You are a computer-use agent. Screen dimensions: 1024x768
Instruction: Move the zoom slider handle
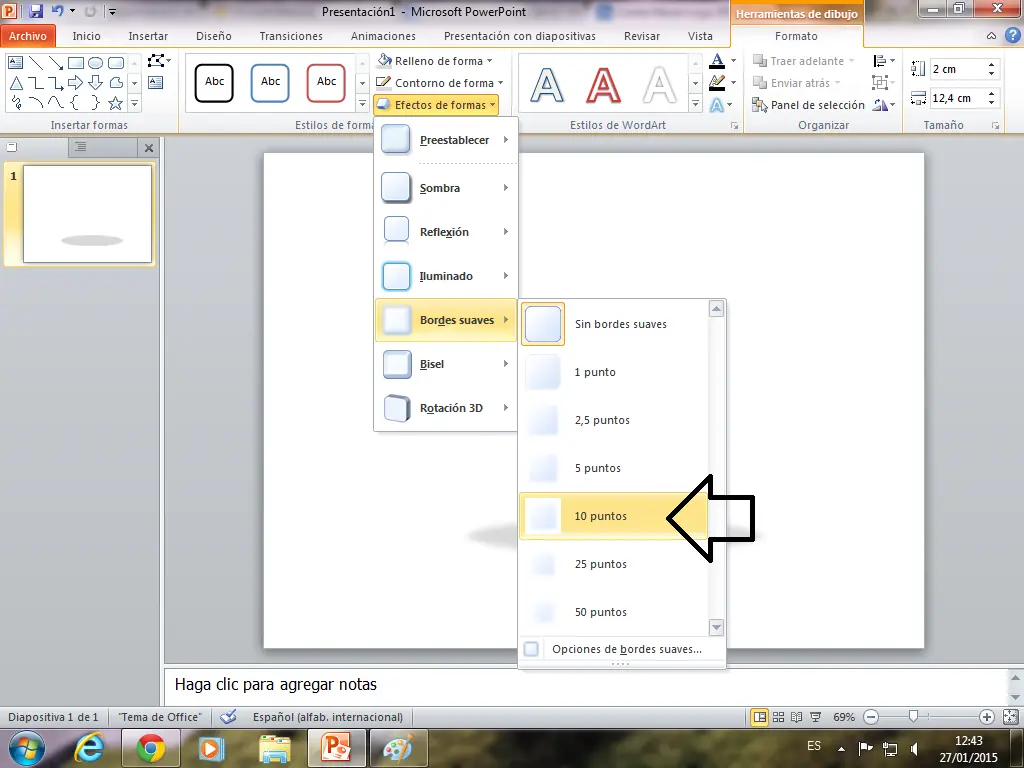point(914,717)
